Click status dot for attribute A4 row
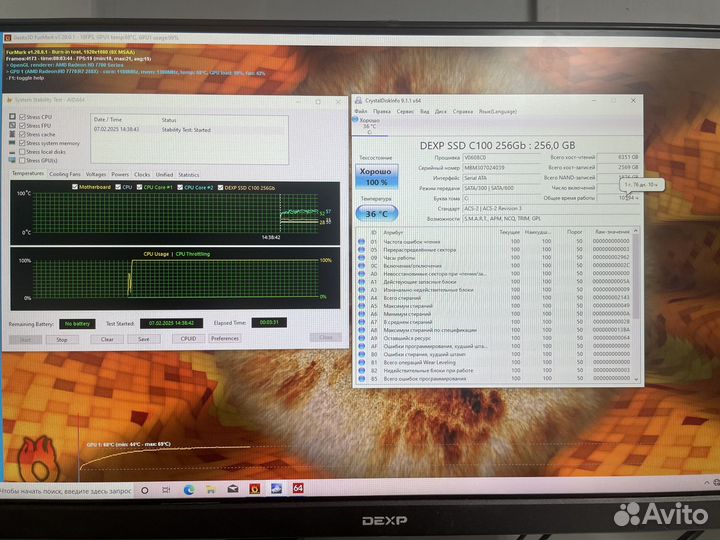 click(361, 298)
